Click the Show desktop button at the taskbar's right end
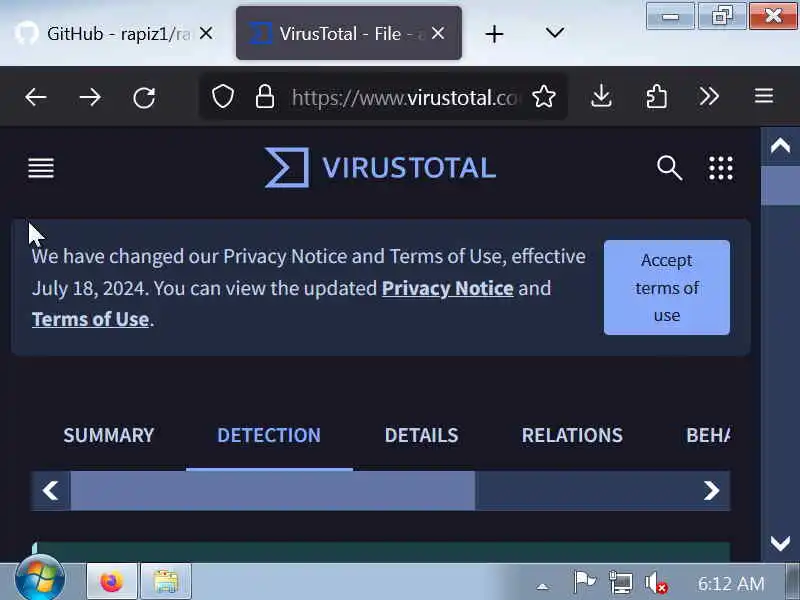Viewport: 800px width, 600px height. (x=792, y=582)
